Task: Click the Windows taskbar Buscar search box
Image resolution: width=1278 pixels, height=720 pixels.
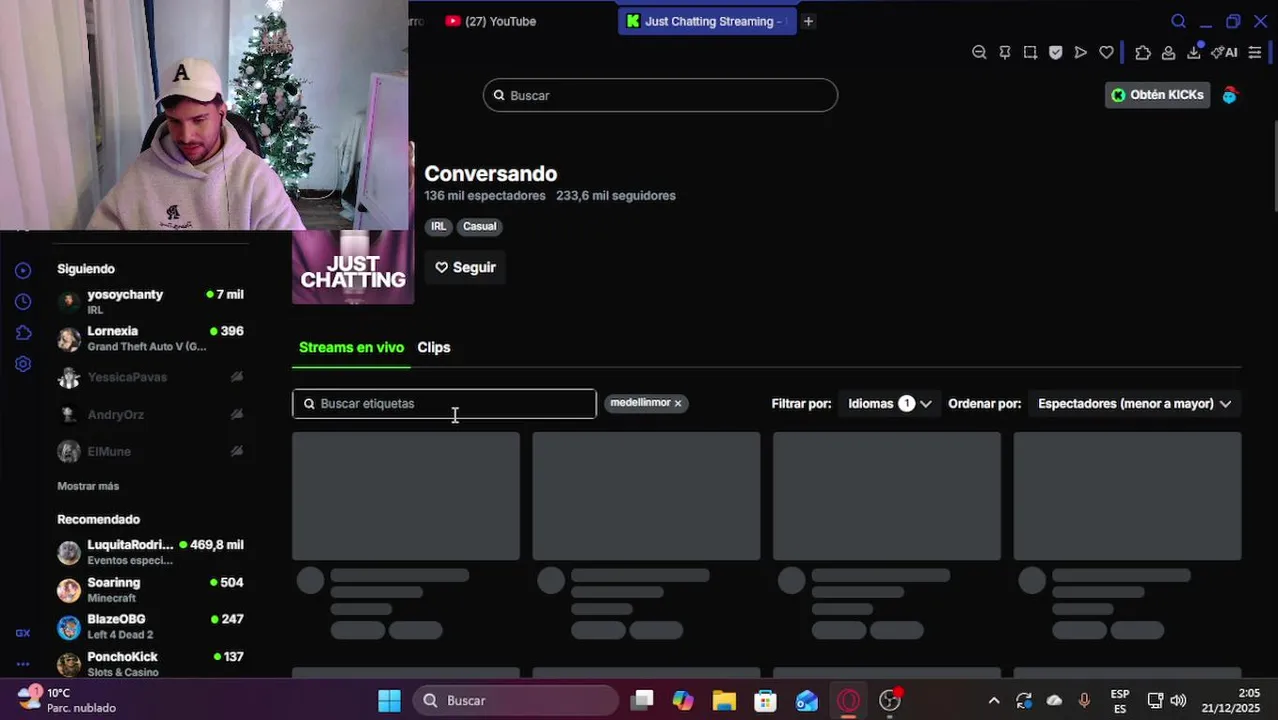Action: (x=516, y=700)
